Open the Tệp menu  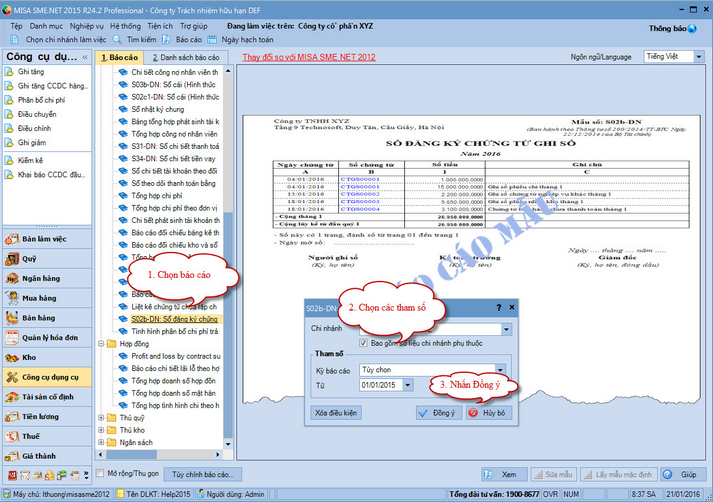point(16,26)
